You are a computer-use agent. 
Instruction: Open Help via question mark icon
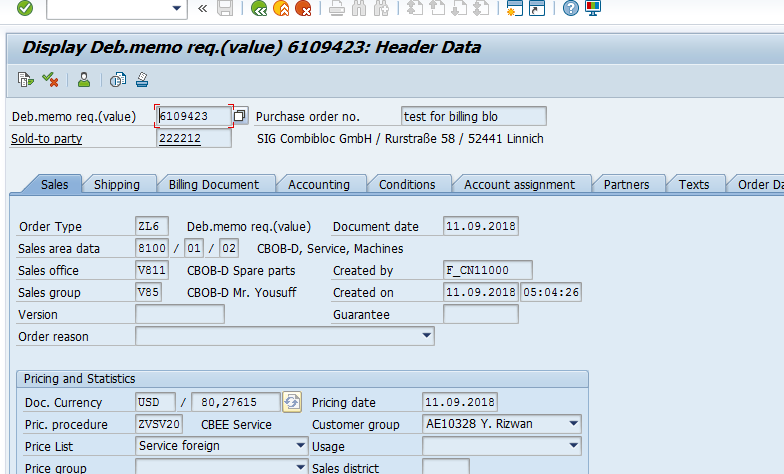coord(570,9)
